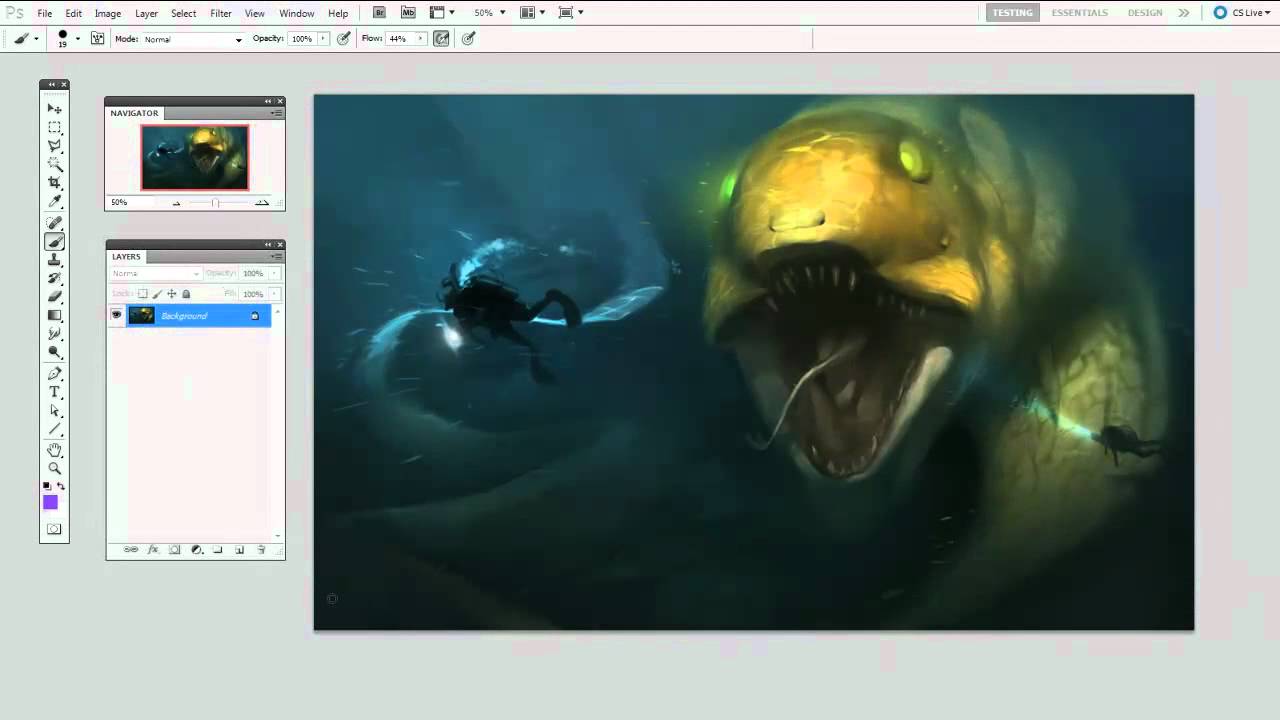Switch to Design workspace
1280x720 pixels.
point(1145,13)
